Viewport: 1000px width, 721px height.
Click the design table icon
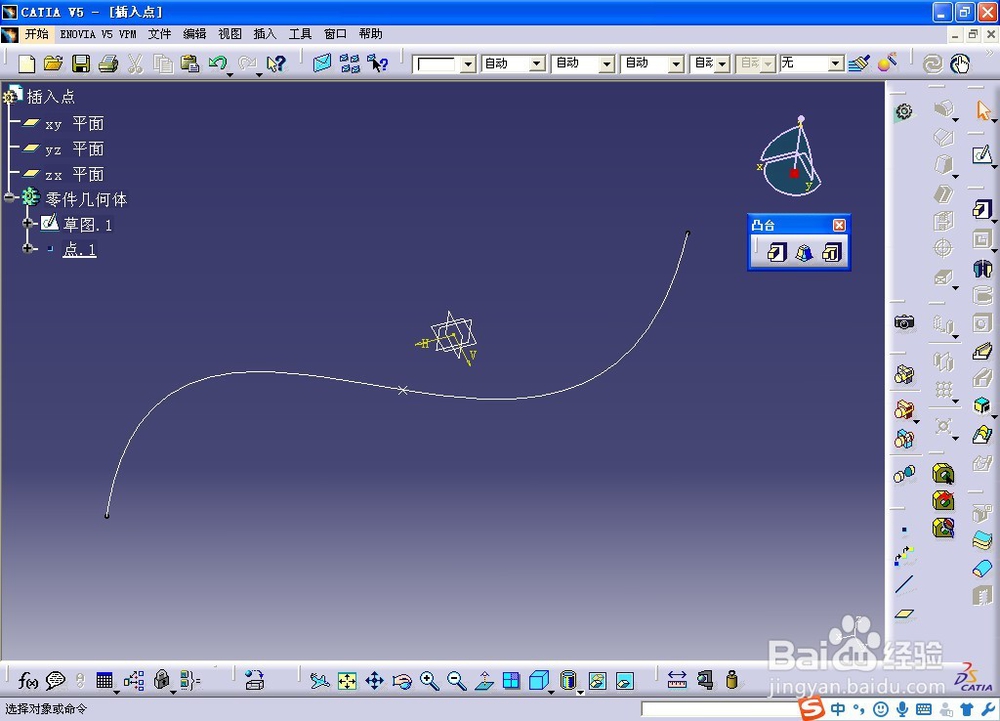click(x=104, y=681)
